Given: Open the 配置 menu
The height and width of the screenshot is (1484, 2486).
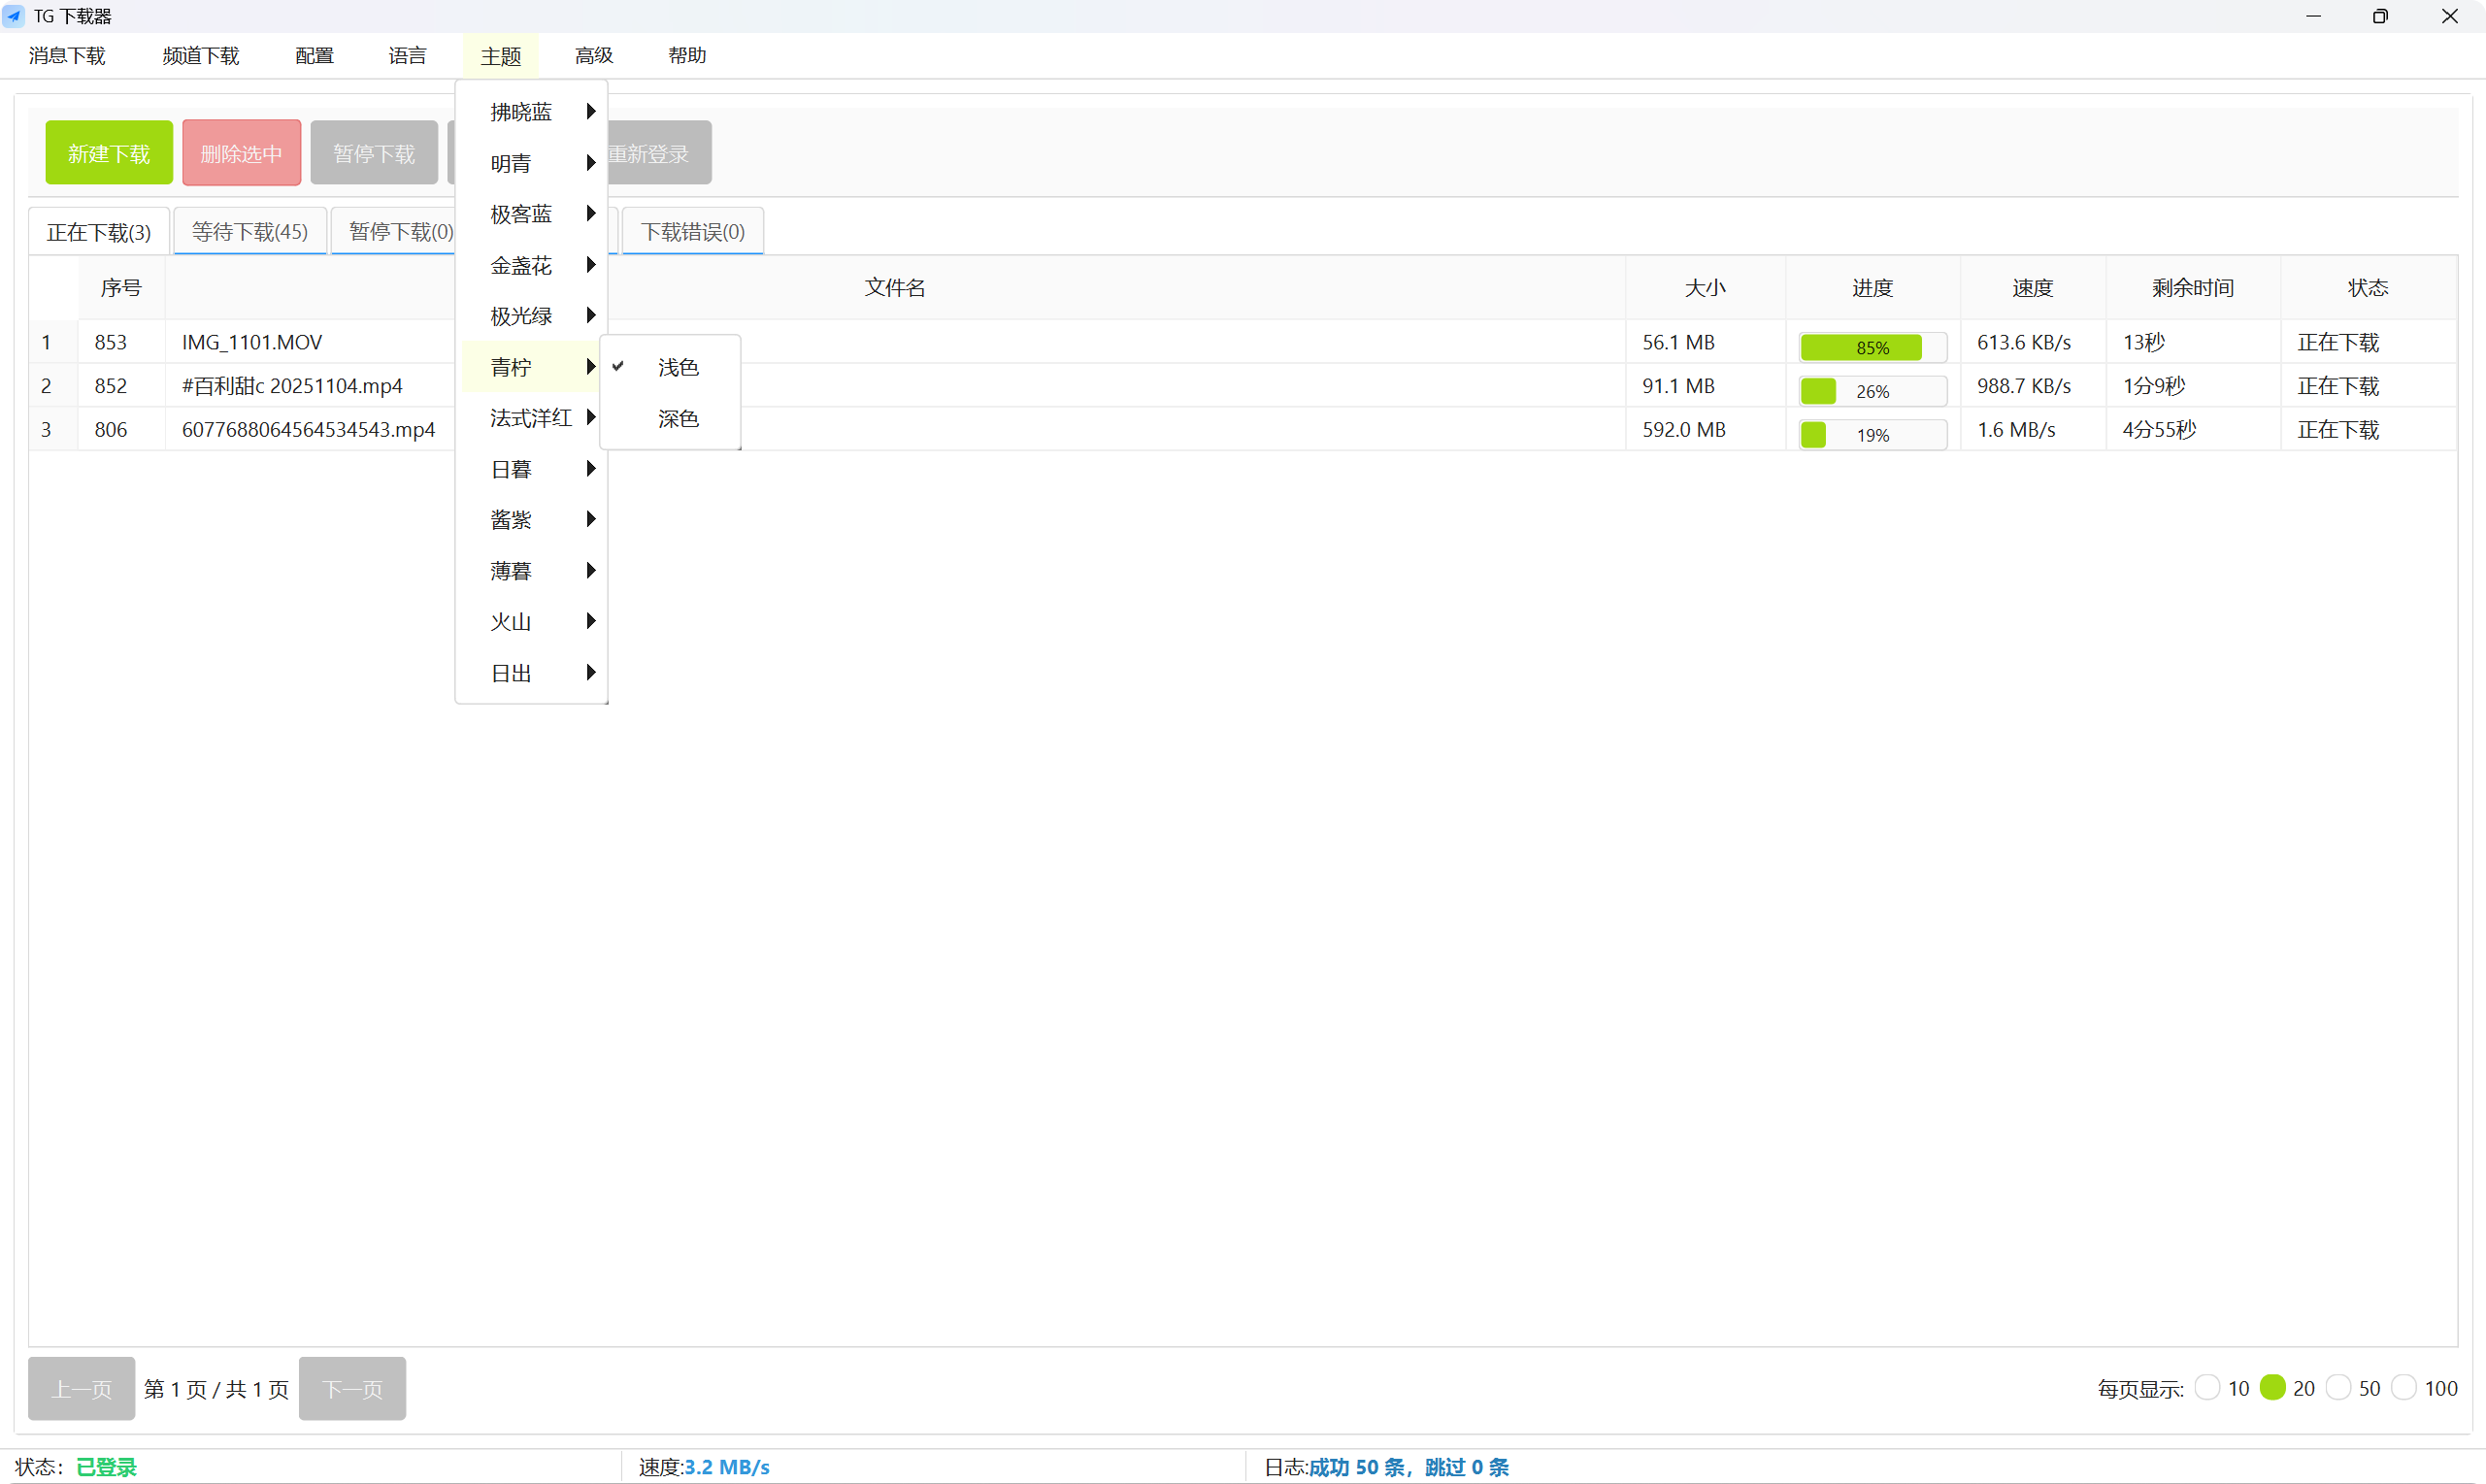Looking at the screenshot, I should click(x=313, y=55).
